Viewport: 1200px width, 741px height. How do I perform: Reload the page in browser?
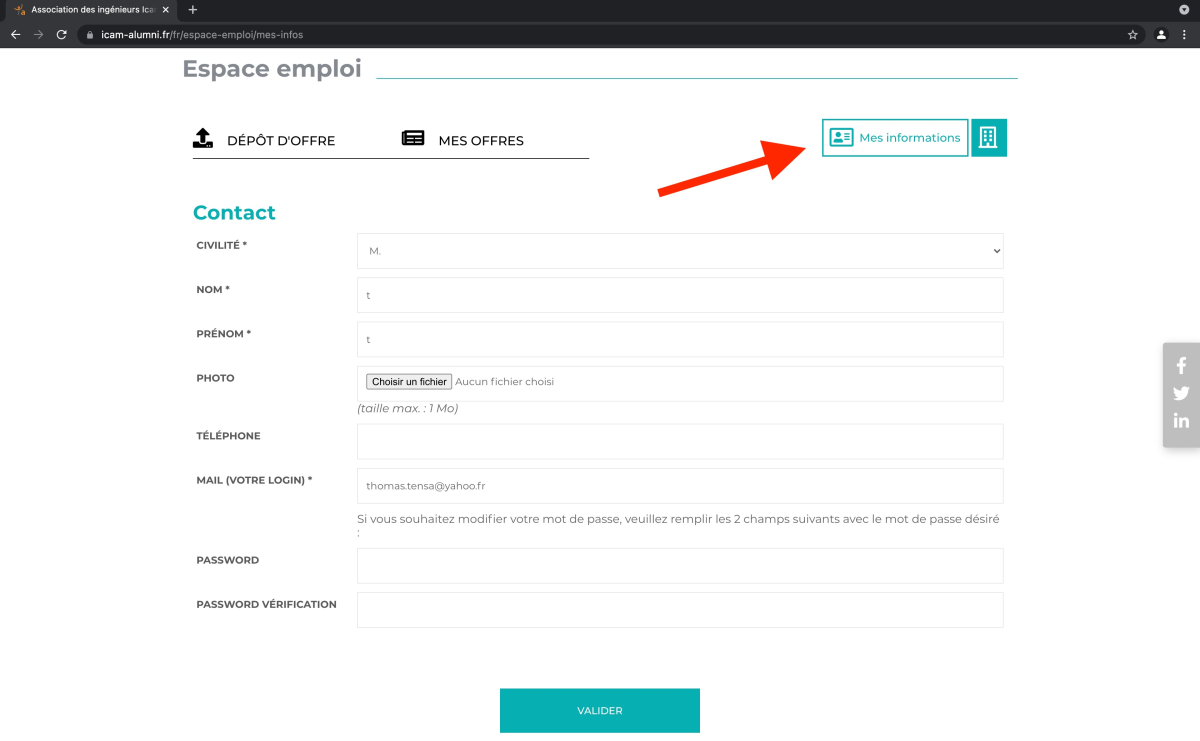(x=62, y=34)
